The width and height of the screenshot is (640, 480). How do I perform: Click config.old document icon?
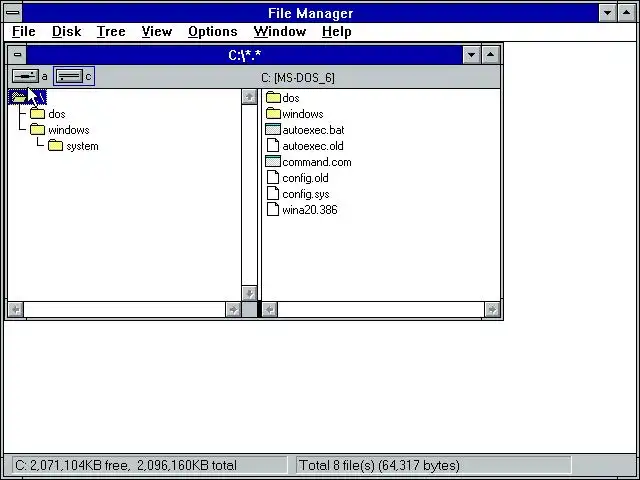coord(273,178)
